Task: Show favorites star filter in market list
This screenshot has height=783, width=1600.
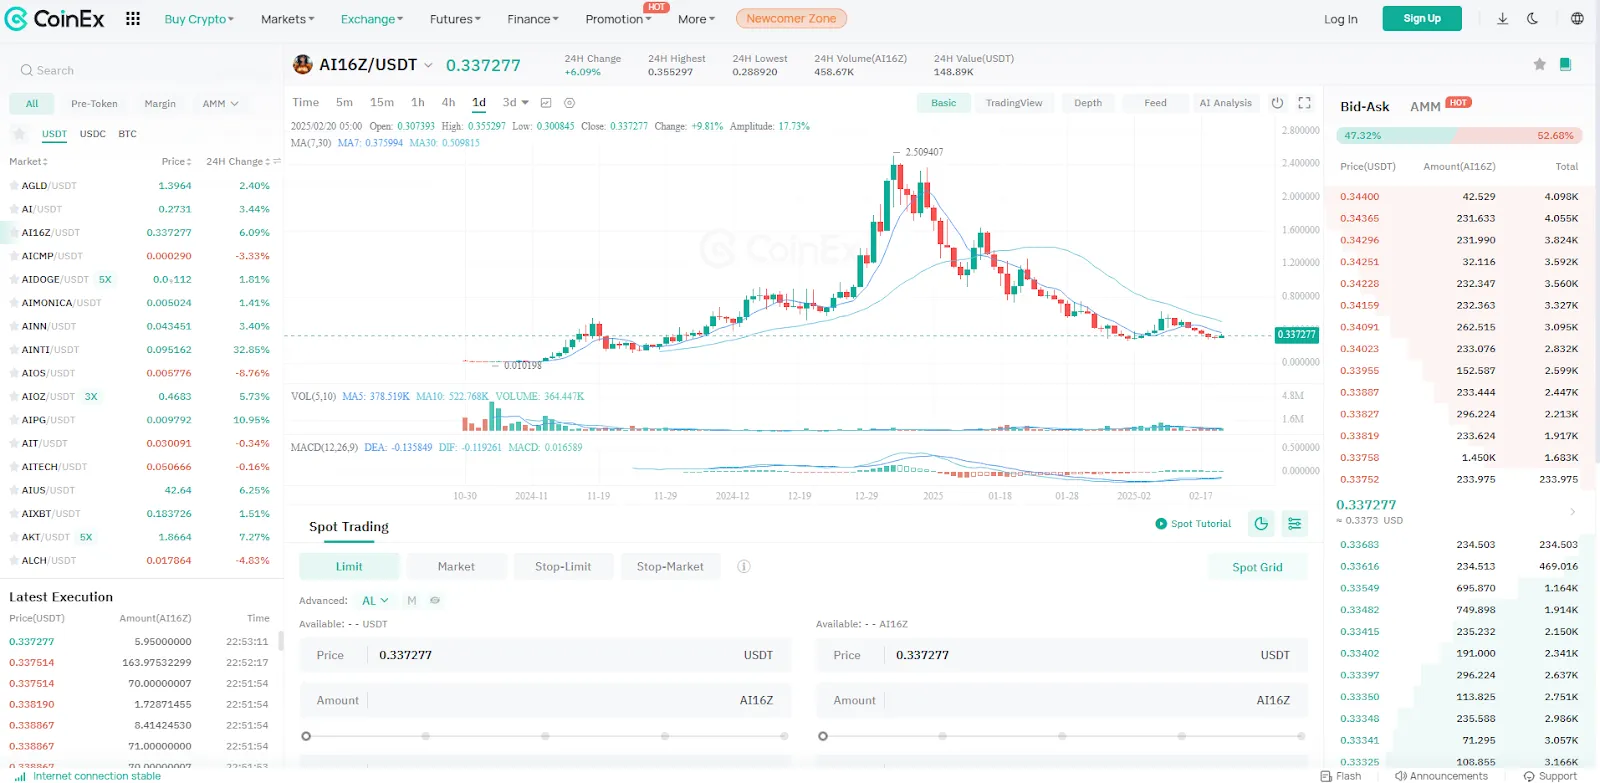Action: pos(19,134)
